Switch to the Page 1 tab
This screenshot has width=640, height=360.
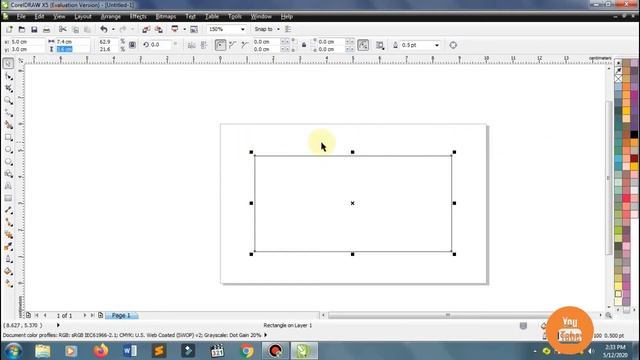point(121,316)
